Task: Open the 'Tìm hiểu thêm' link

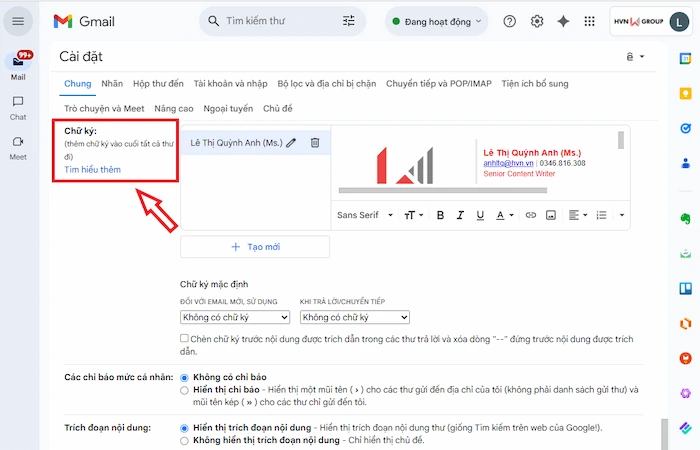Action: (x=92, y=170)
